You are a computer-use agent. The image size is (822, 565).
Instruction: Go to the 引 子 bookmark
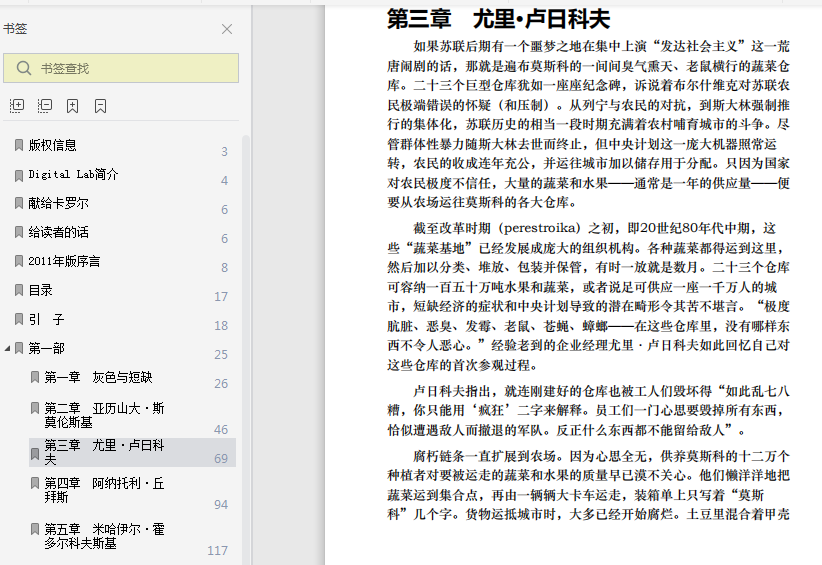click(x=46, y=319)
